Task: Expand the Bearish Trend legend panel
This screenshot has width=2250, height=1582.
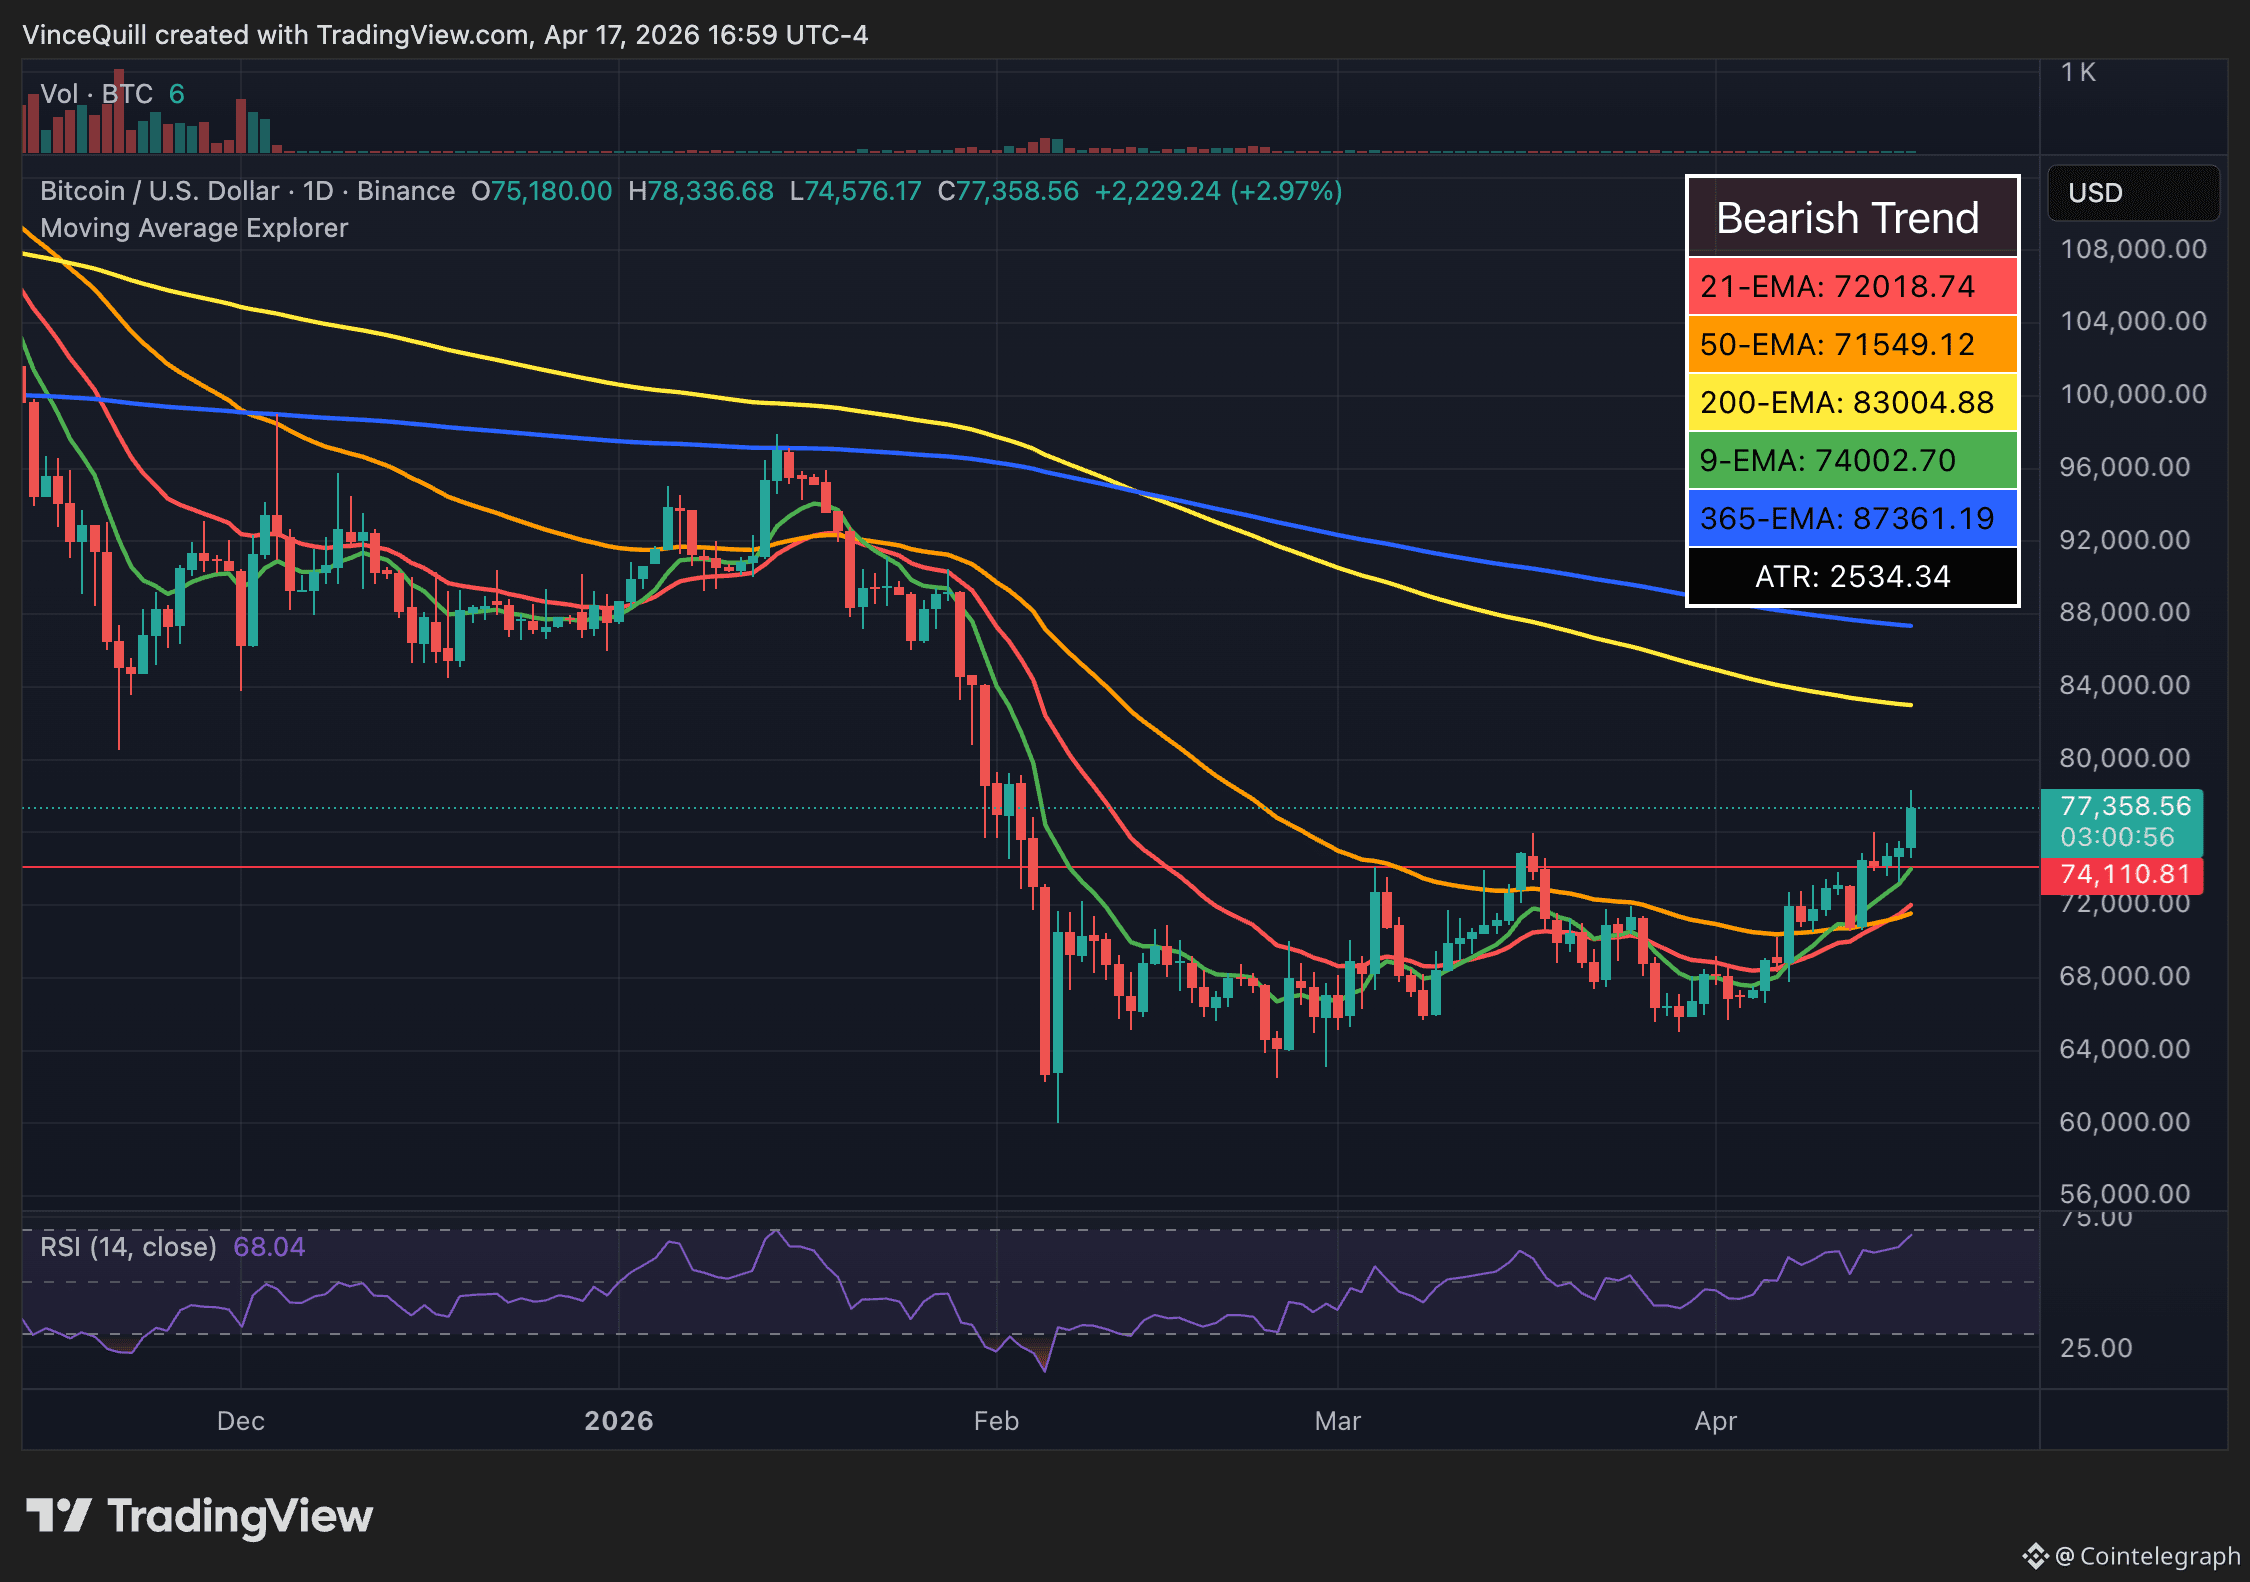Action: (x=1848, y=217)
